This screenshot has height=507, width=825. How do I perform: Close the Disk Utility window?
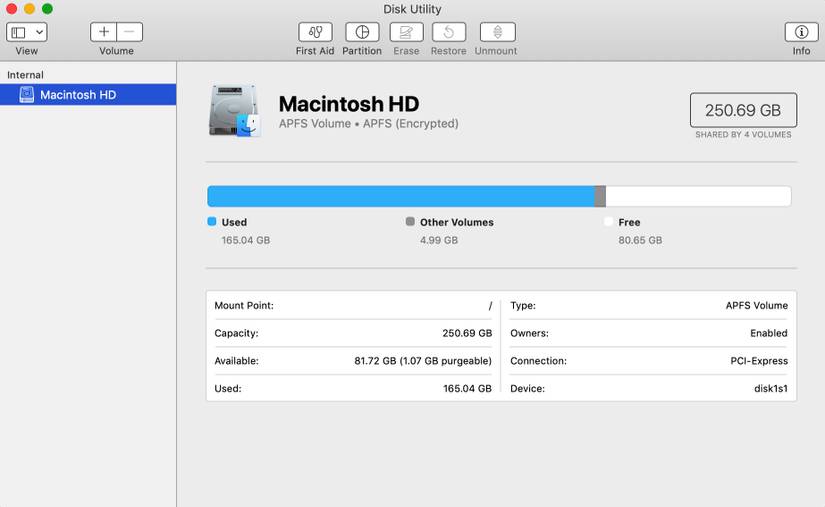[12, 9]
